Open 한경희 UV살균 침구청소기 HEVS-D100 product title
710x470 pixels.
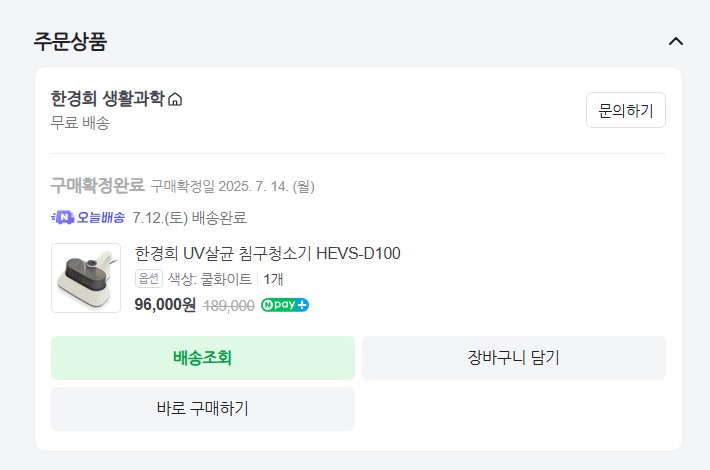tap(267, 253)
